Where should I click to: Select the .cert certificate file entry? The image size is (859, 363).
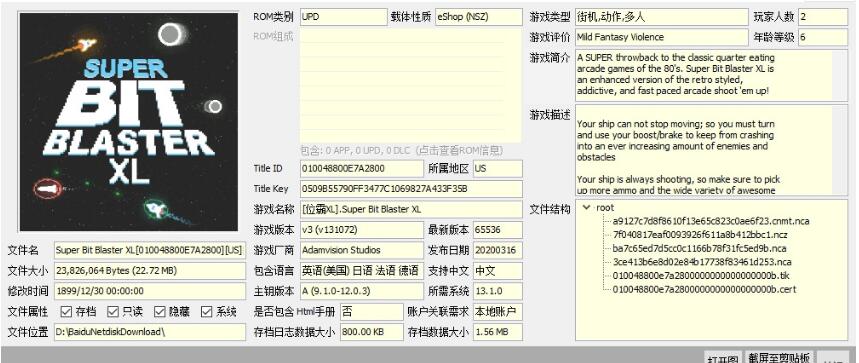coord(704,289)
